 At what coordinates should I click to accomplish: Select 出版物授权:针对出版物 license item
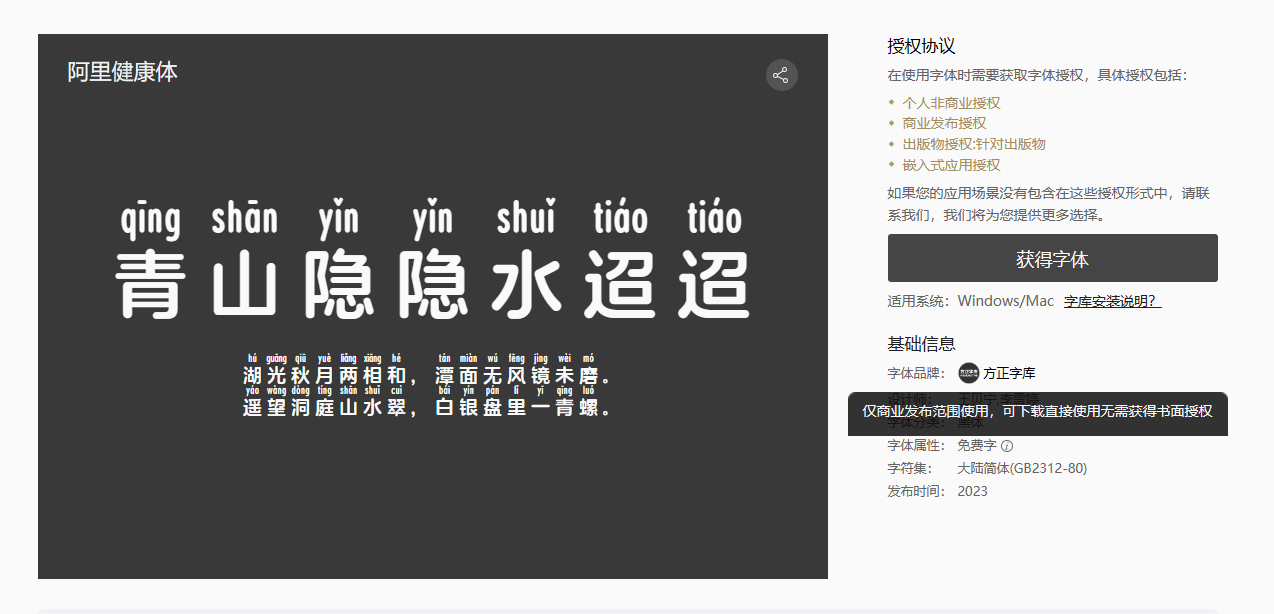[974, 144]
